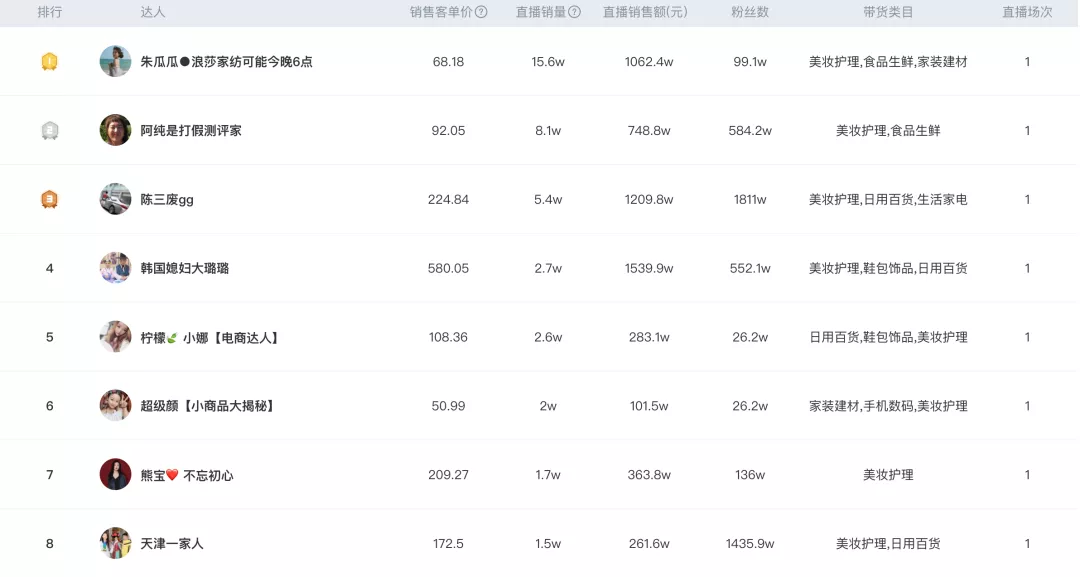Select the 92.05 unit price cell
The height and width of the screenshot is (577, 1080).
448,131
